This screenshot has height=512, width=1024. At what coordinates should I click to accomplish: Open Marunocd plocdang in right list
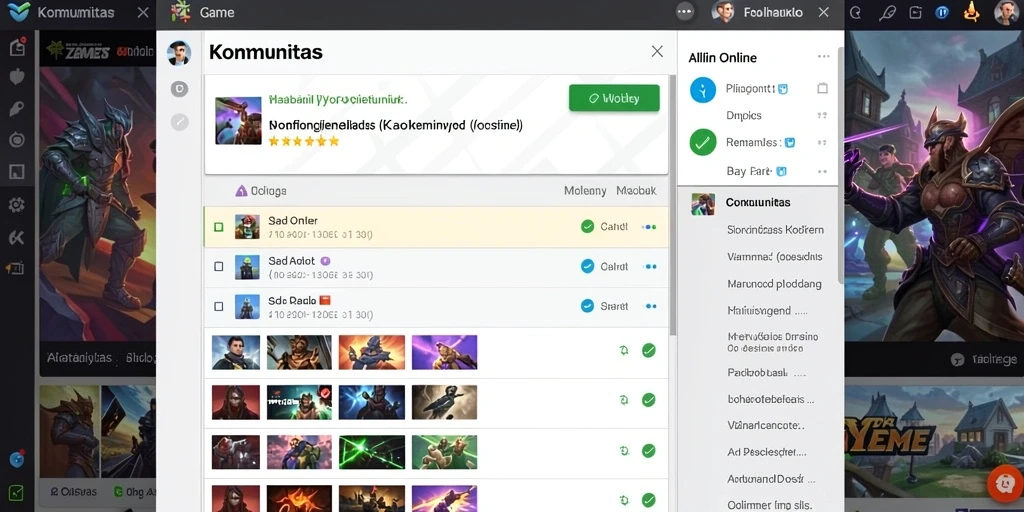775,284
